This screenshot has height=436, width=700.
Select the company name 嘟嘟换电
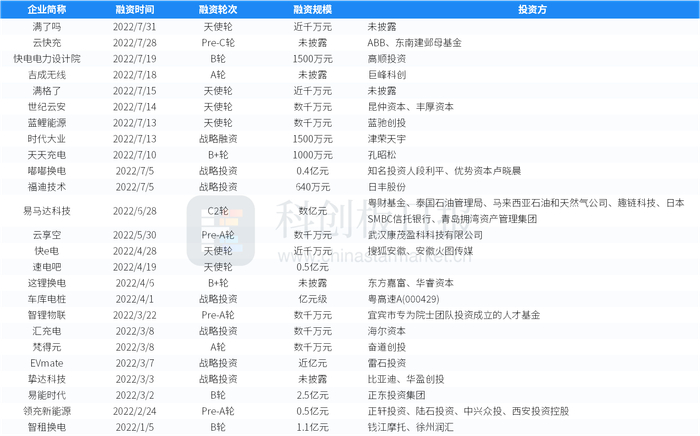coord(47,171)
